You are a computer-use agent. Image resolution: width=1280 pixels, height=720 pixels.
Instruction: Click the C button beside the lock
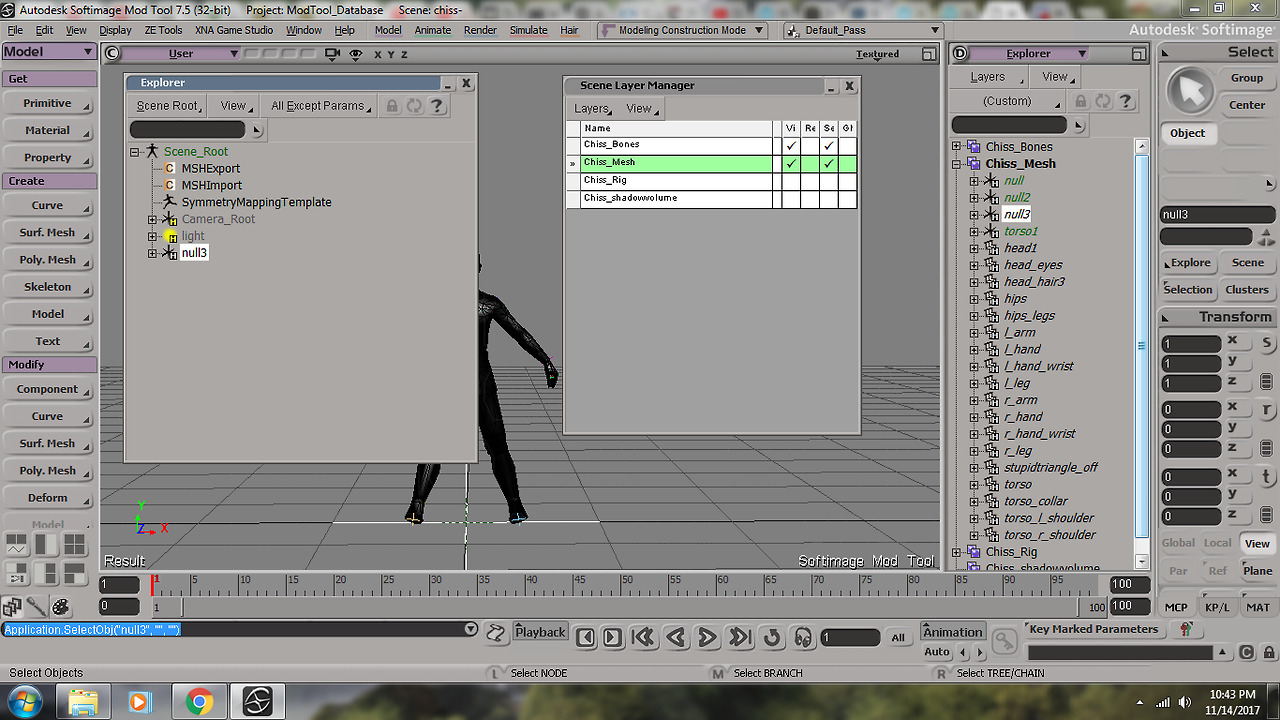(x=1246, y=653)
